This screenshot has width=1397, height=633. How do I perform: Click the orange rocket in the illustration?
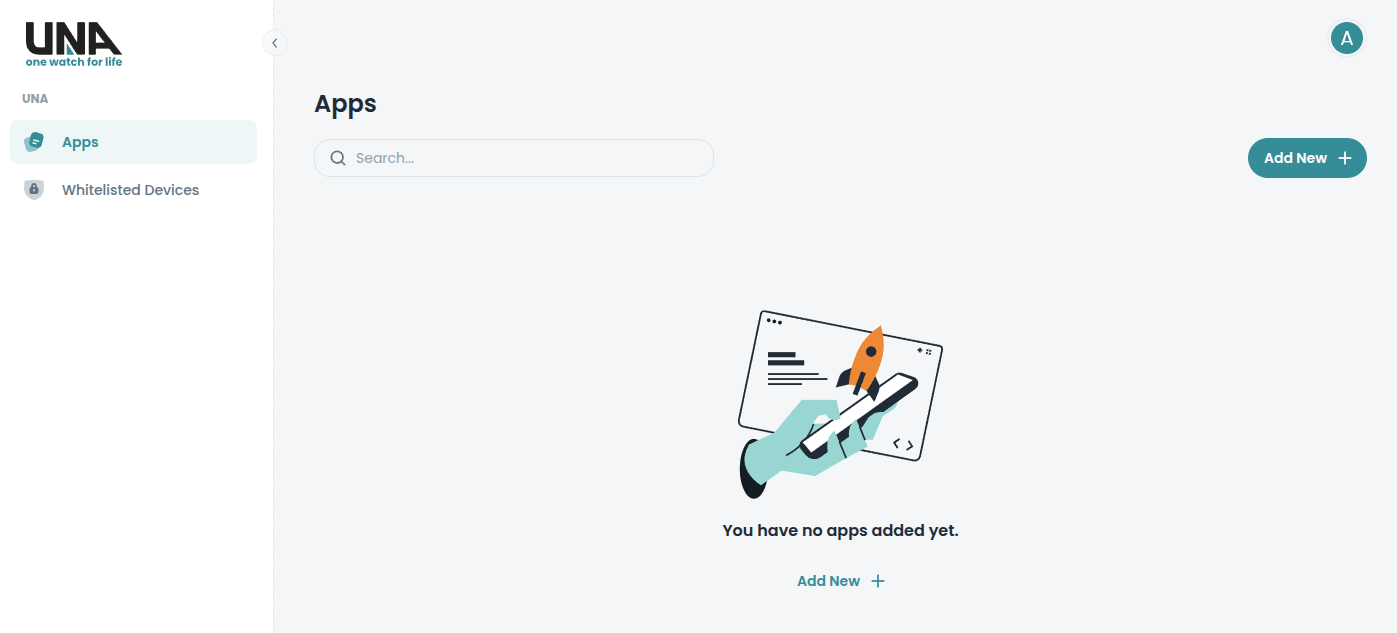[x=864, y=359]
